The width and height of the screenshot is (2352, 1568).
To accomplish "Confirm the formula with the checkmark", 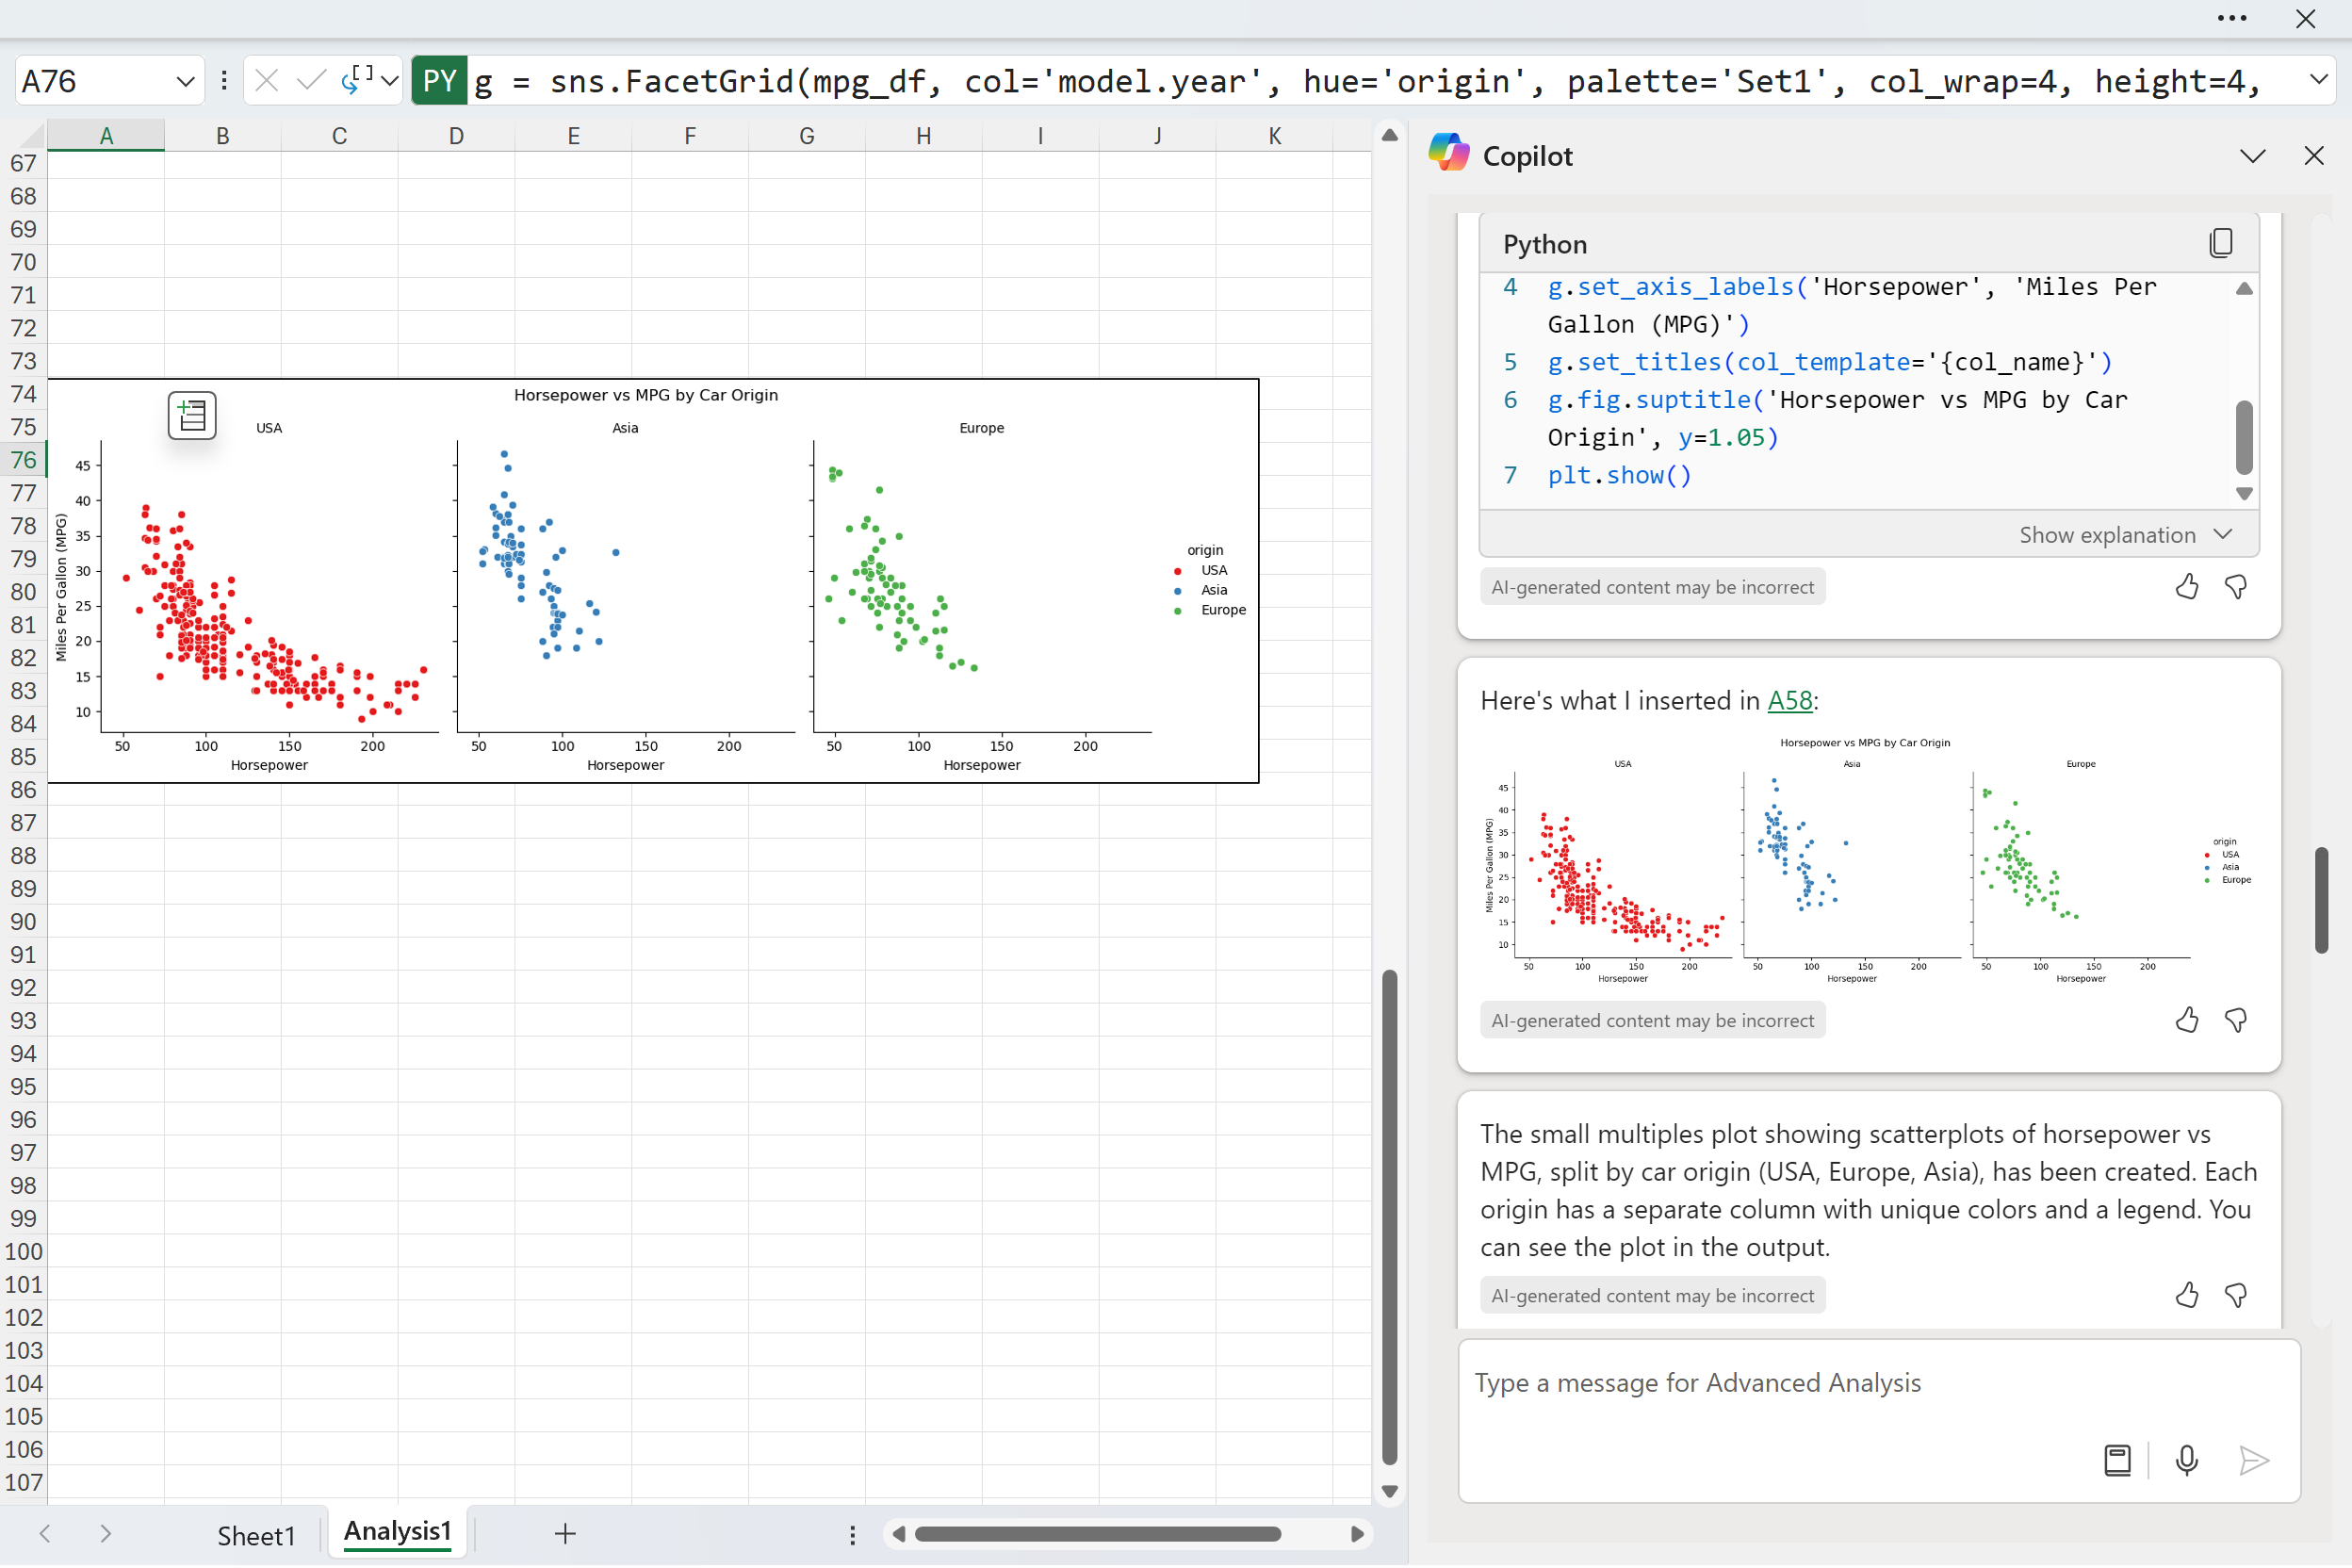I will [311, 81].
